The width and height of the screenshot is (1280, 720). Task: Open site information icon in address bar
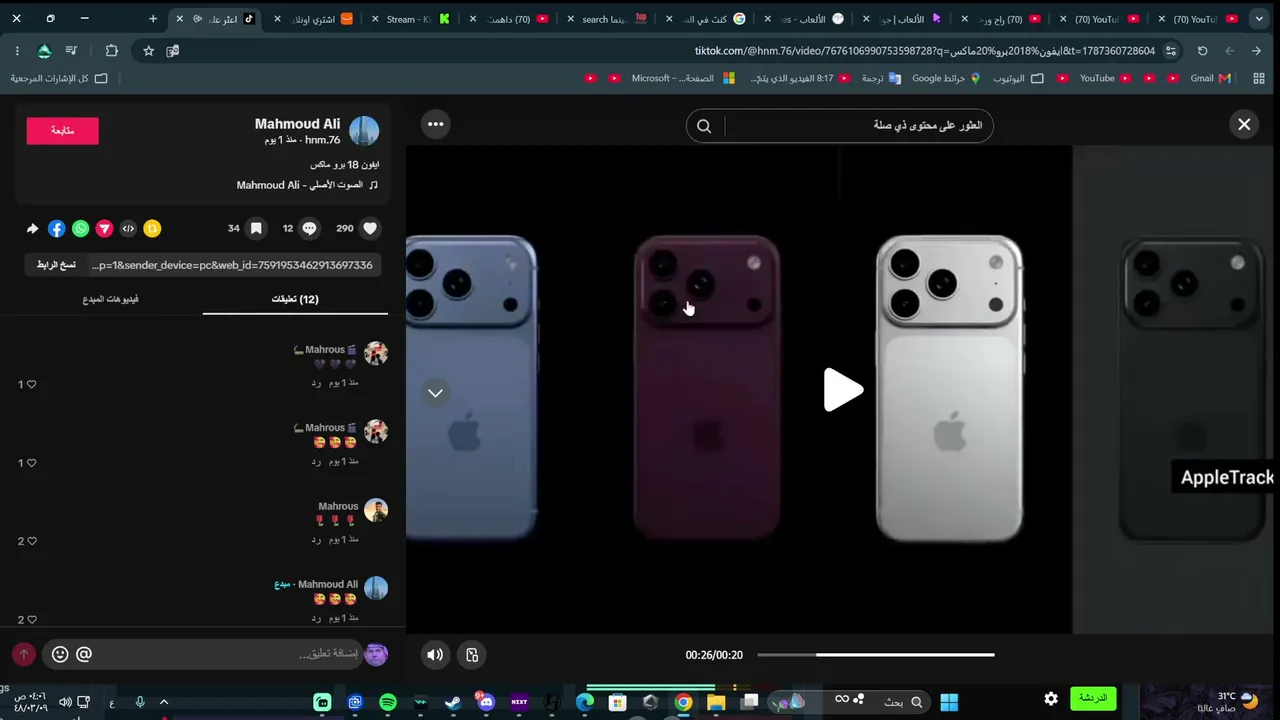pos(1171,51)
